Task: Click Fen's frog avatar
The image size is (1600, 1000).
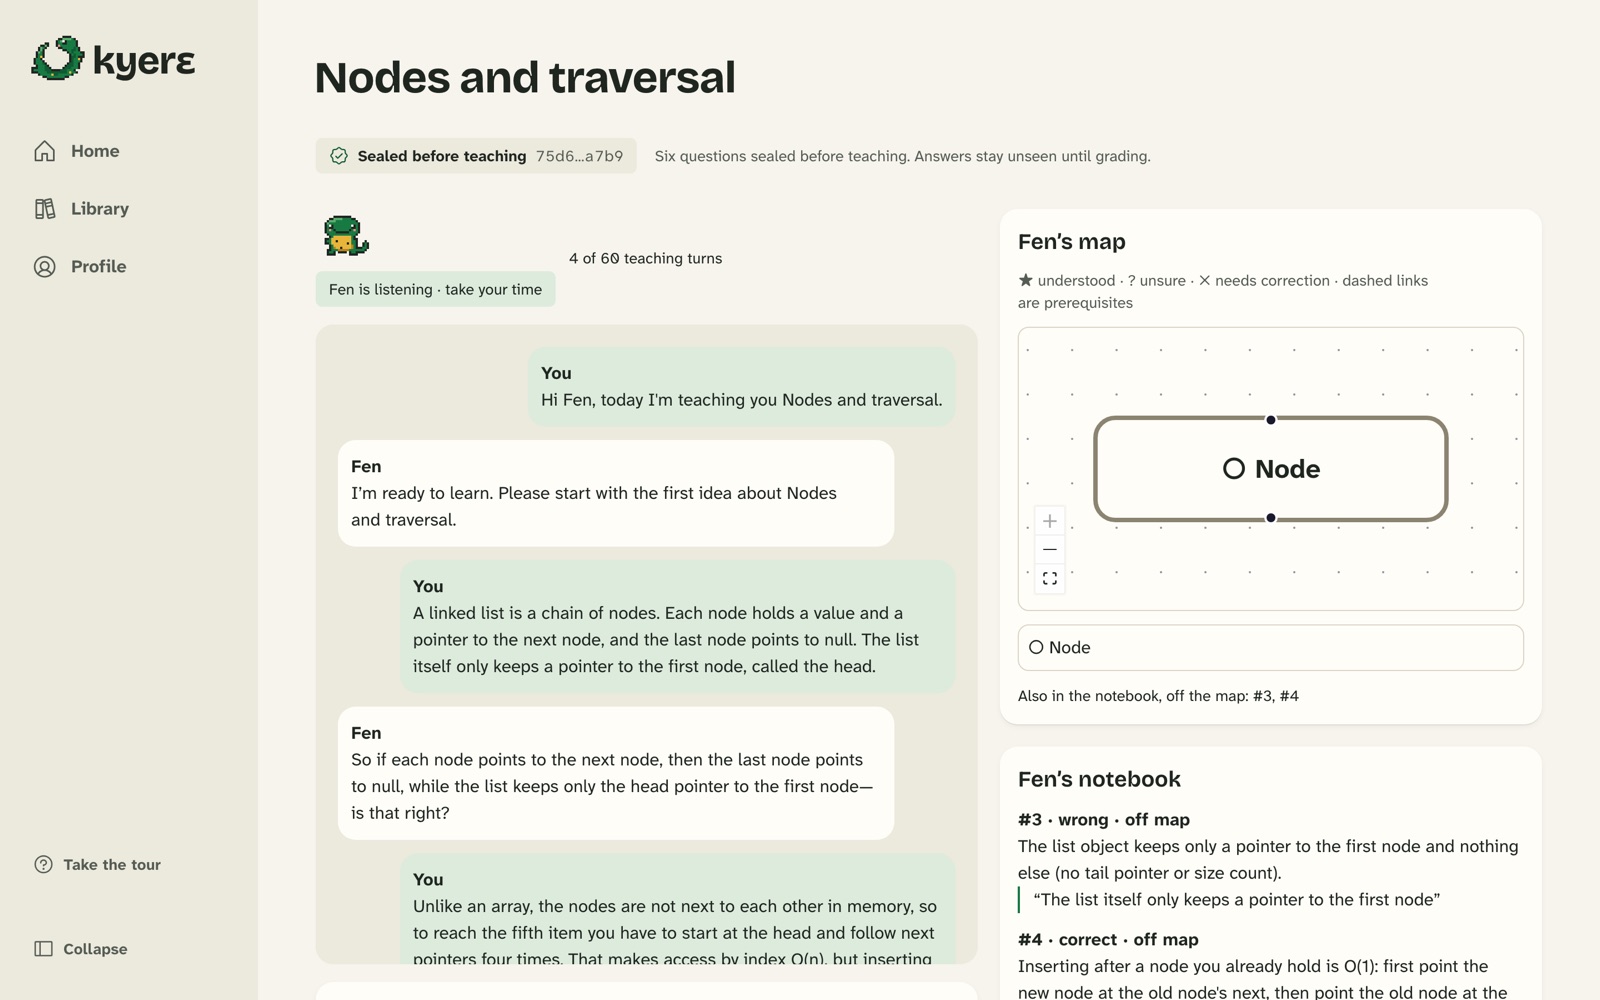Action: pos(346,236)
